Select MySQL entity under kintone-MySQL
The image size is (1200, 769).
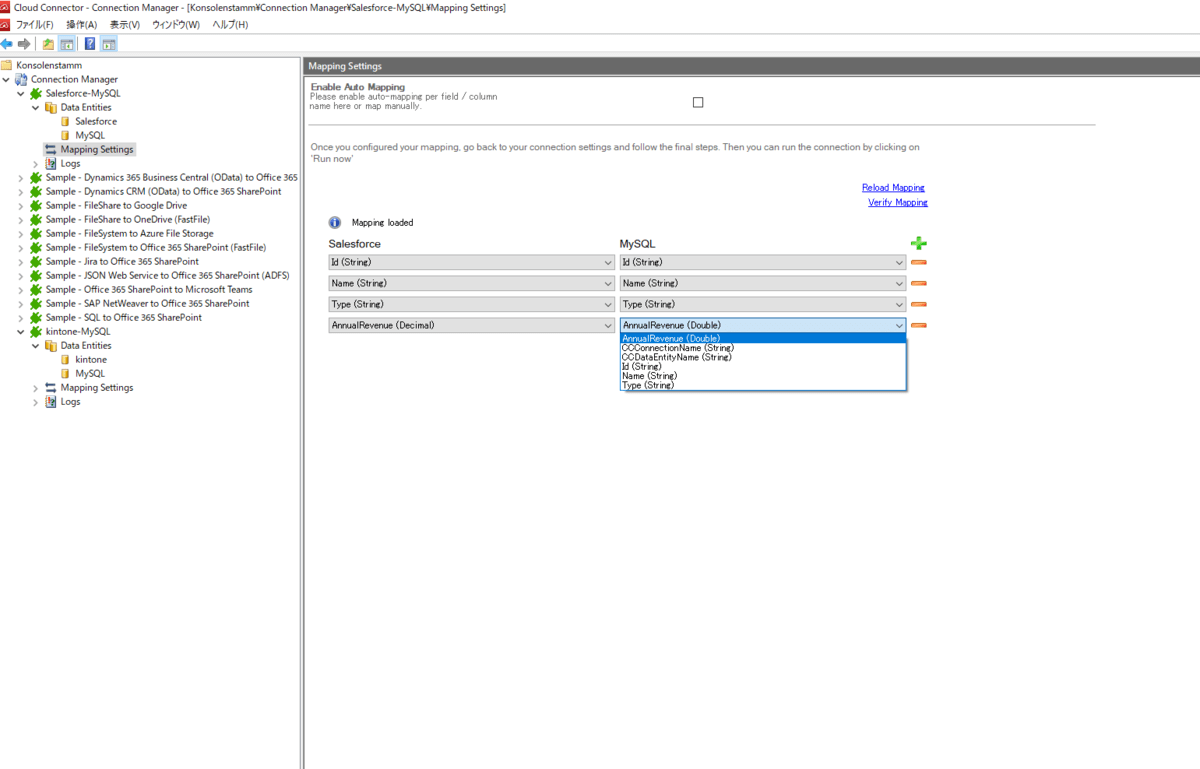click(x=90, y=373)
